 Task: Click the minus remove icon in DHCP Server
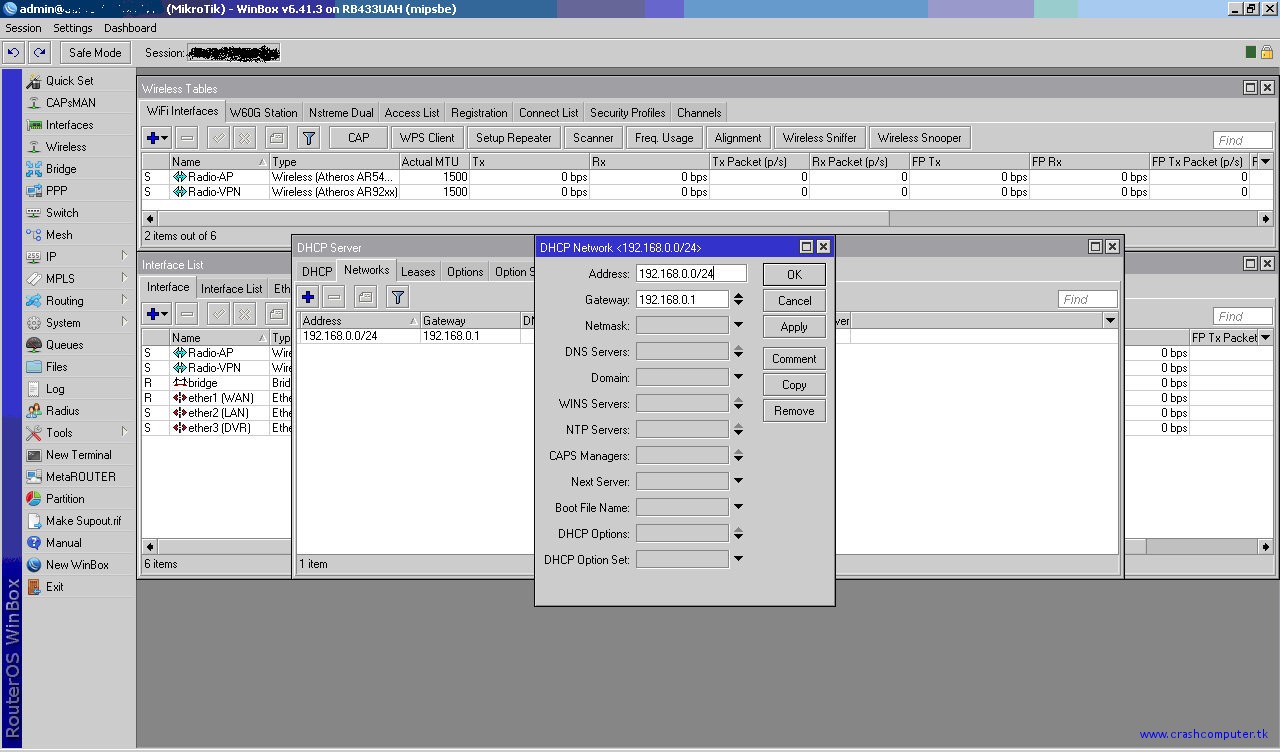tap(334, 297)
